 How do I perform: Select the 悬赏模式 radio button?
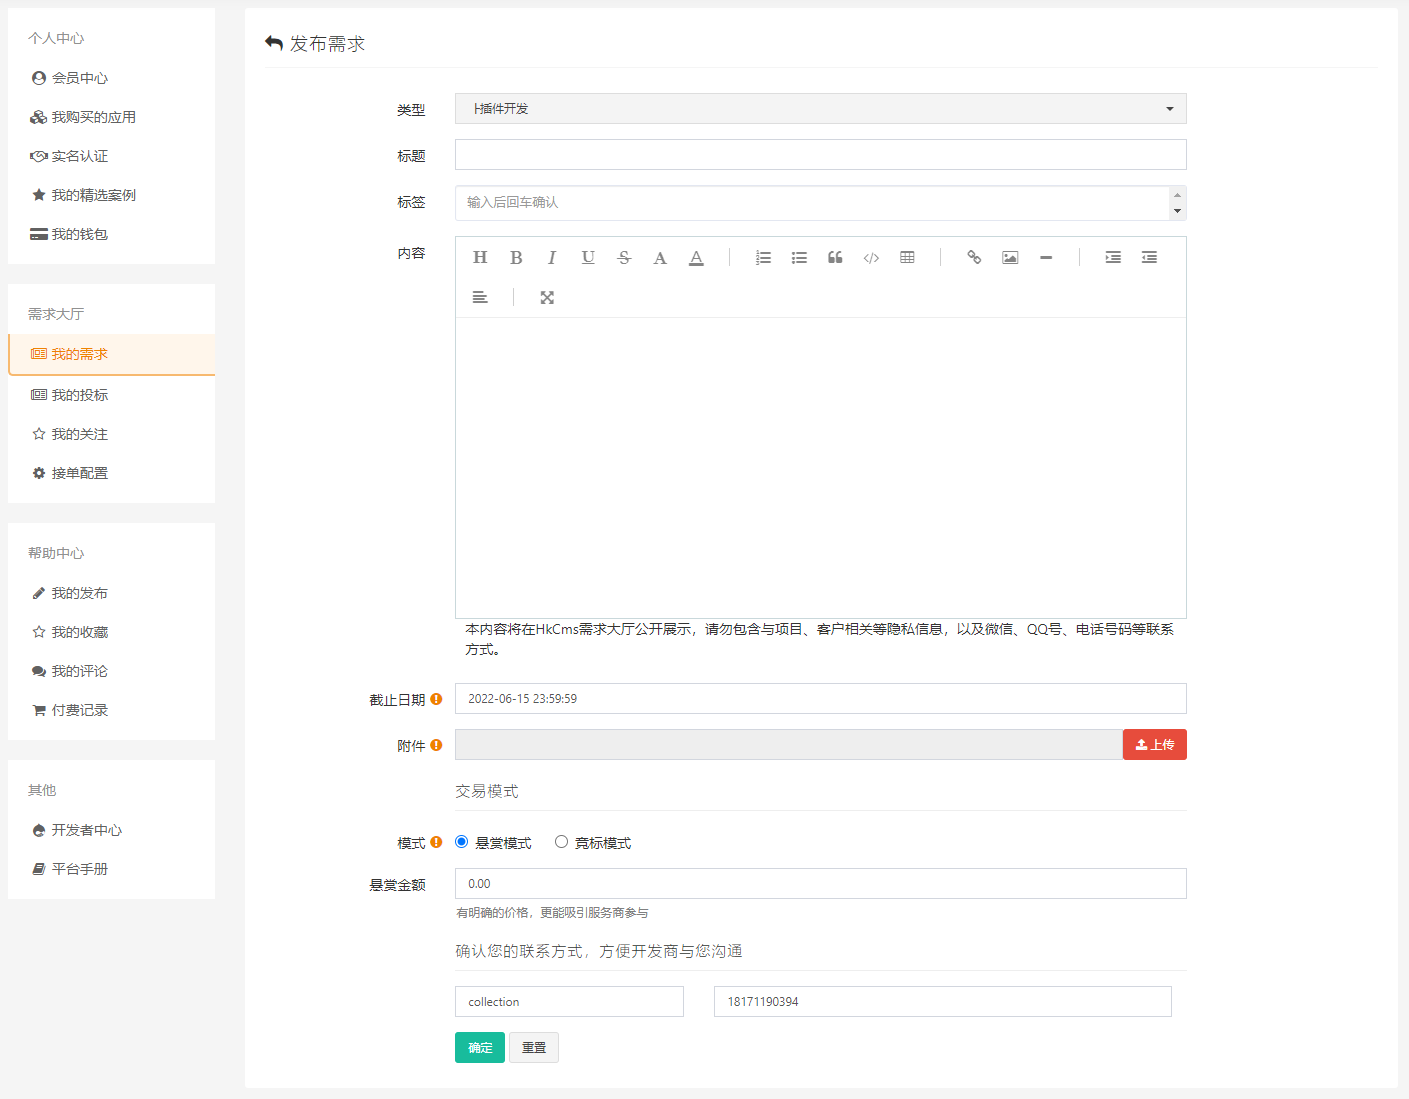(461, 842)
